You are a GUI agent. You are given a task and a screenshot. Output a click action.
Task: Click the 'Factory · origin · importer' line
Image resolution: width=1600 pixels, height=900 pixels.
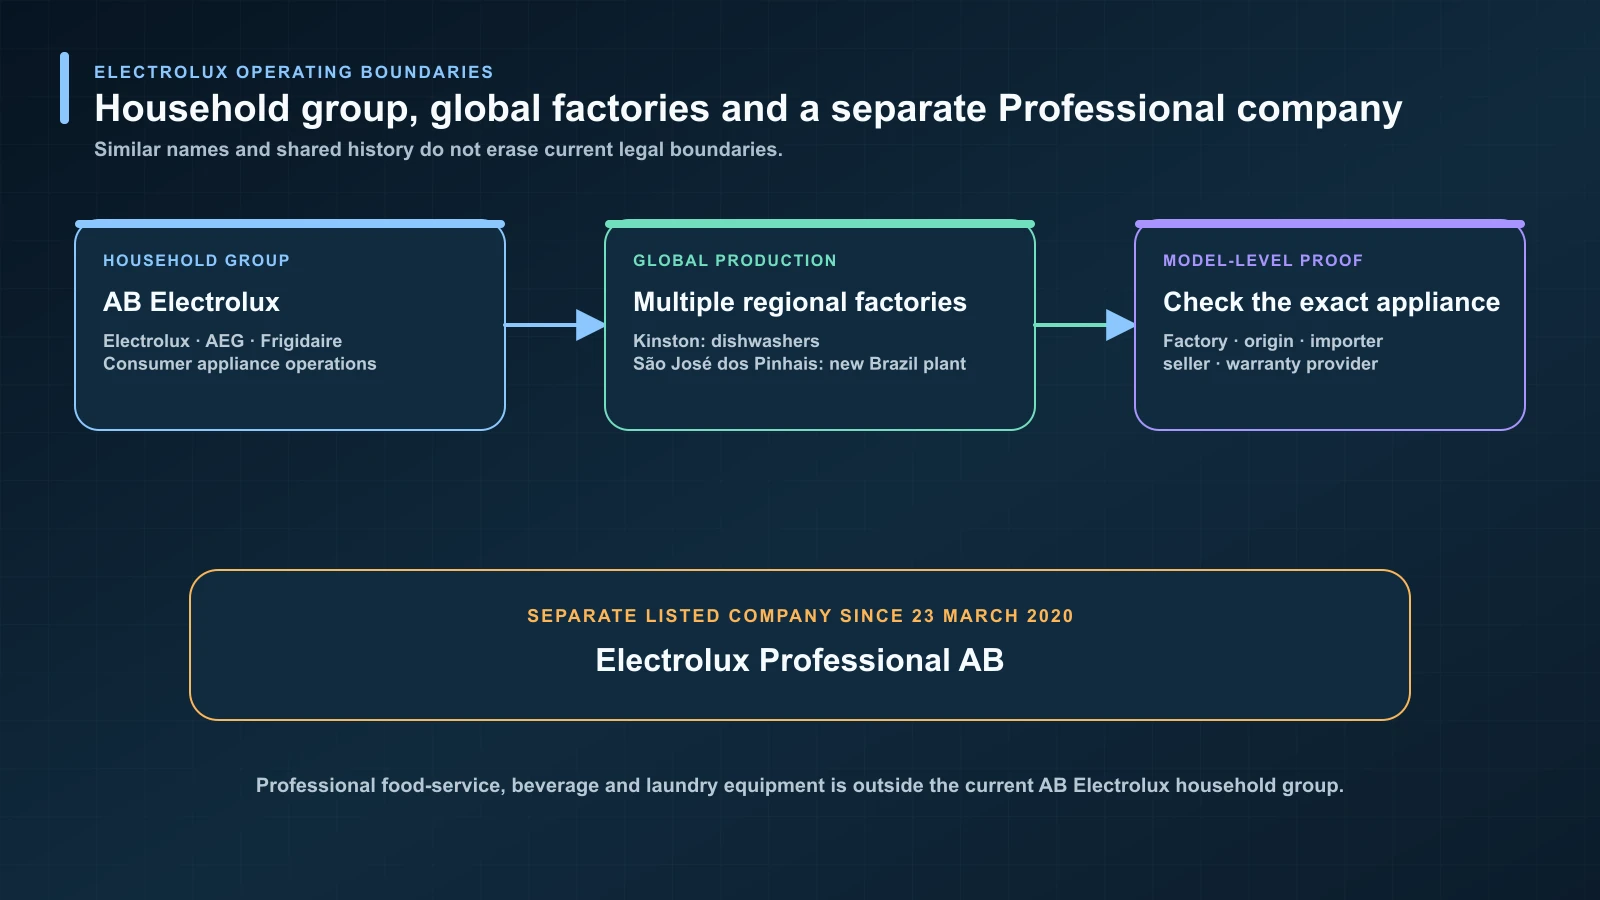[1273, 341]
